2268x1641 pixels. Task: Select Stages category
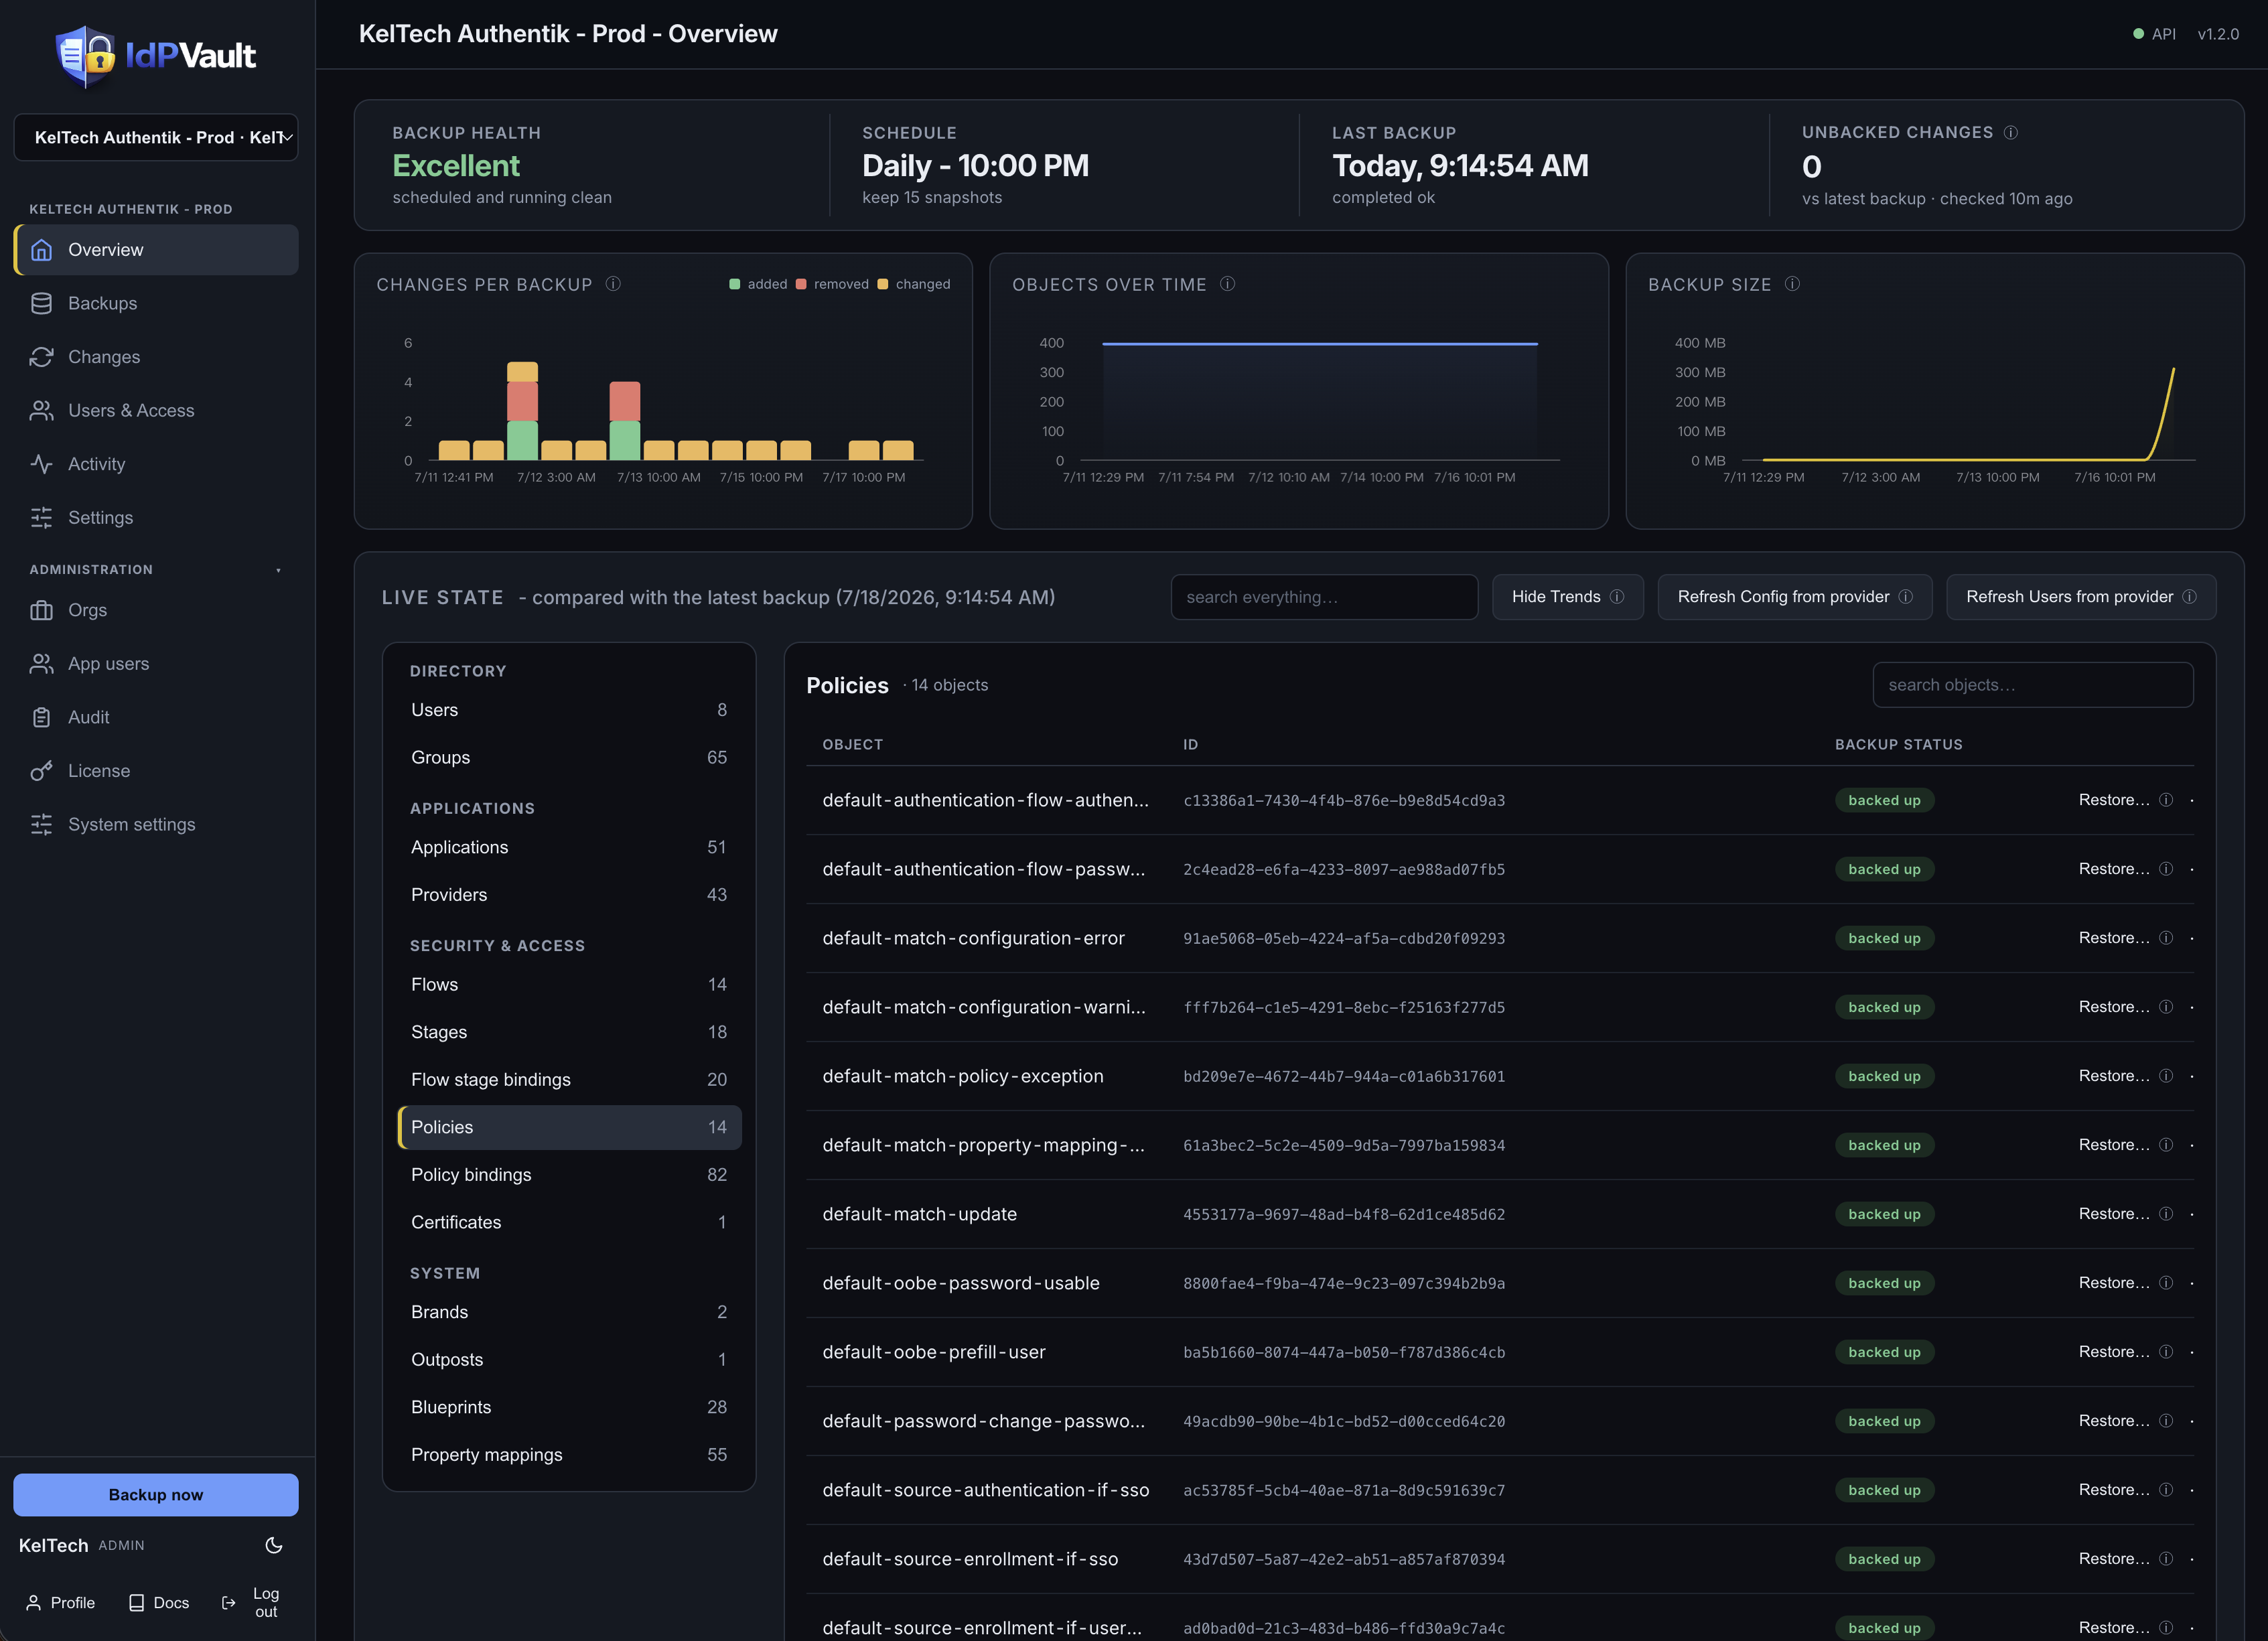pyautogui.click(x=569, y=1032)
